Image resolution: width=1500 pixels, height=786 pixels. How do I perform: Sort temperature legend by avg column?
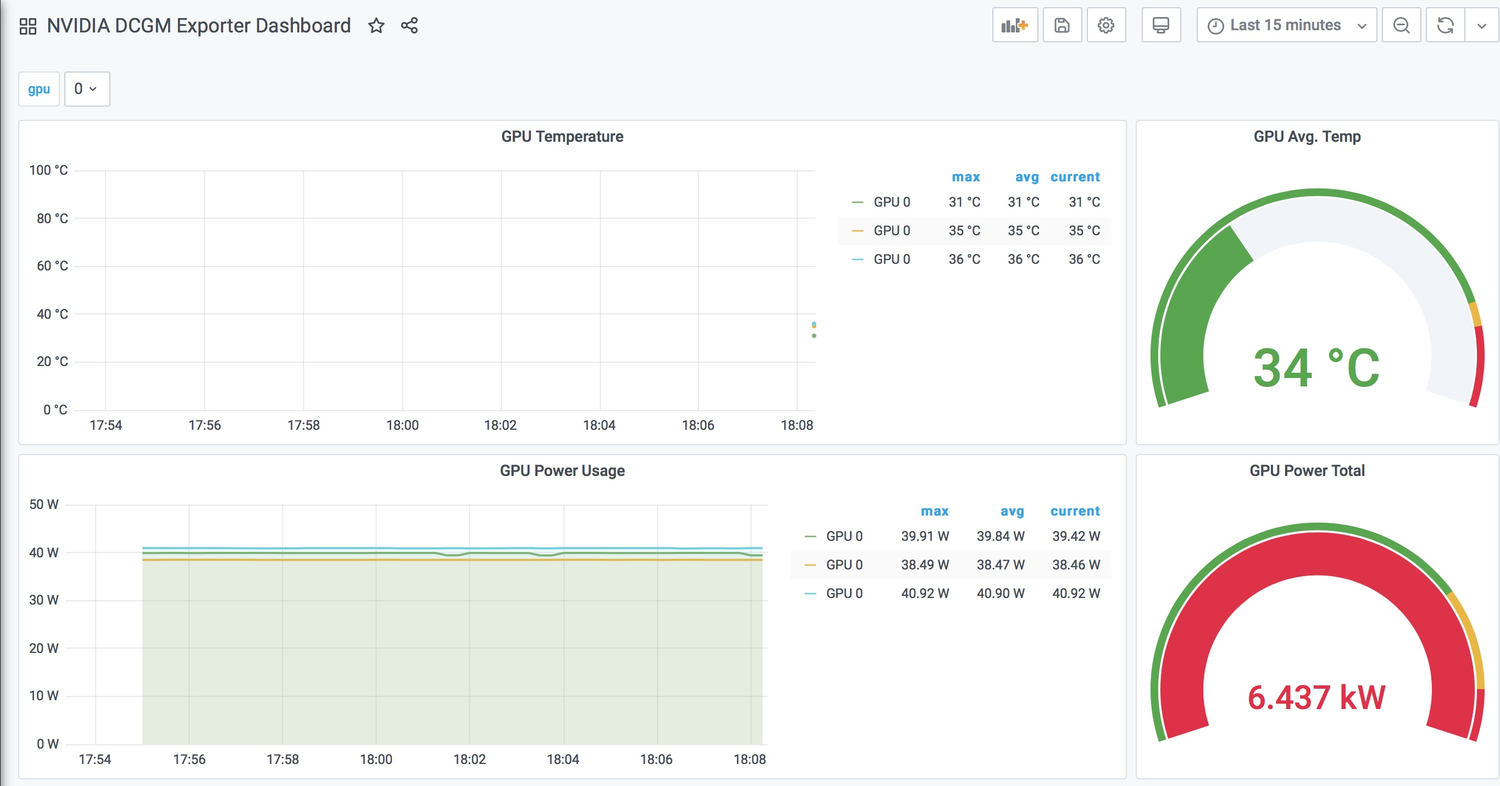pyautogui.click(x=1027, y=177)
